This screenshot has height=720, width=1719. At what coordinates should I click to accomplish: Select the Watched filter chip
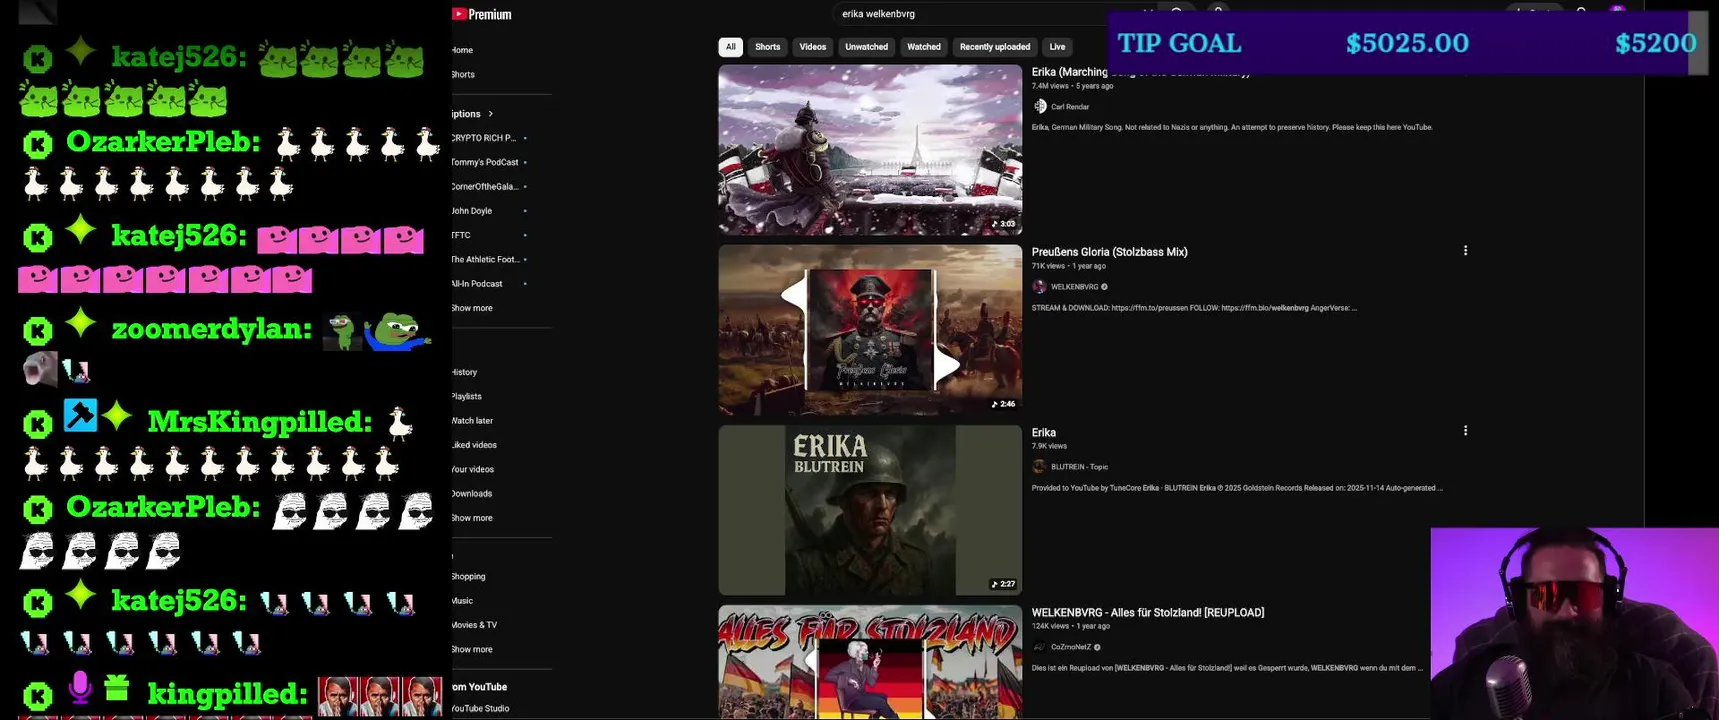[x=924, y=47]
